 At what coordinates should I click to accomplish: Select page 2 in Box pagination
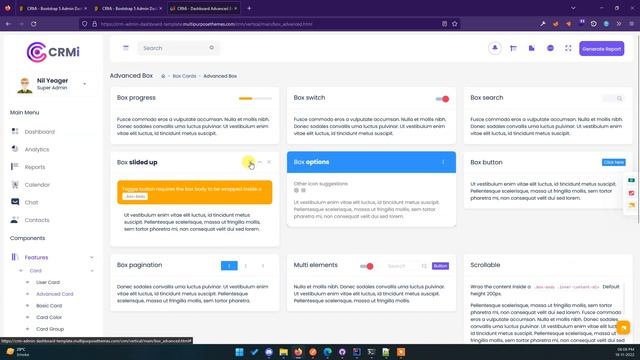click(246, 266)
